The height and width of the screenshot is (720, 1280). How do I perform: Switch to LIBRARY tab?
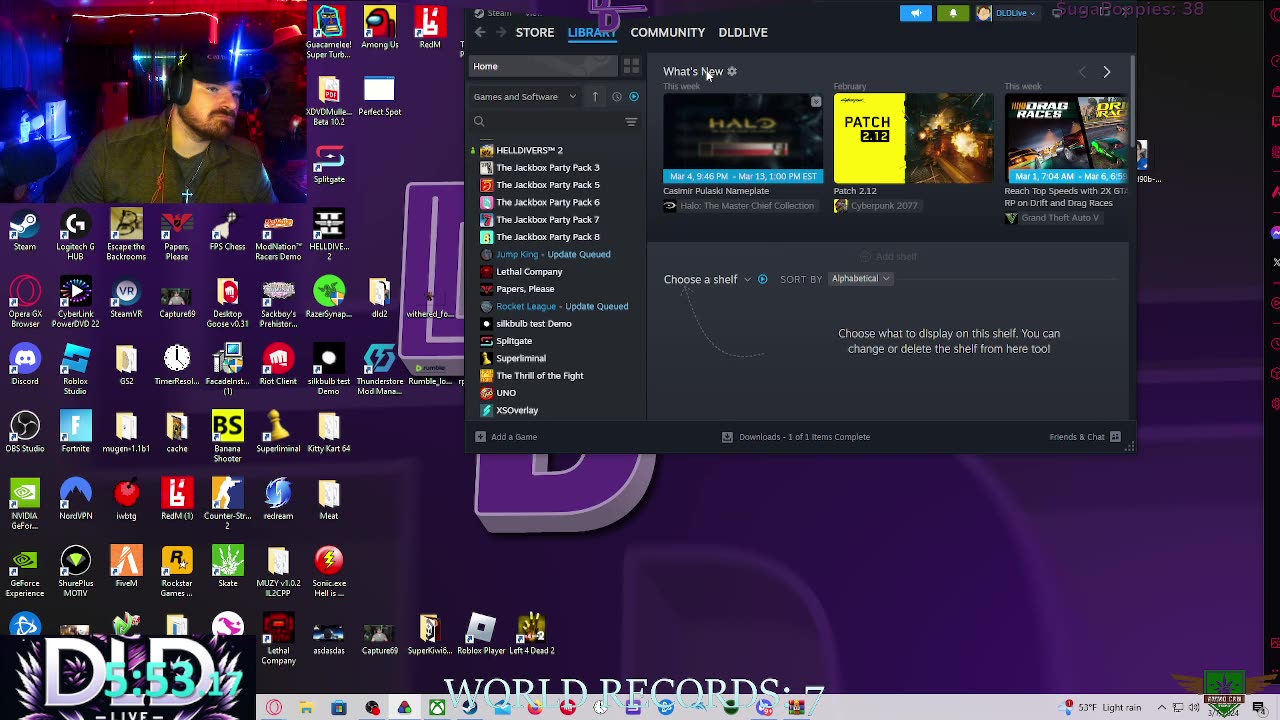(x=592, y=32)
